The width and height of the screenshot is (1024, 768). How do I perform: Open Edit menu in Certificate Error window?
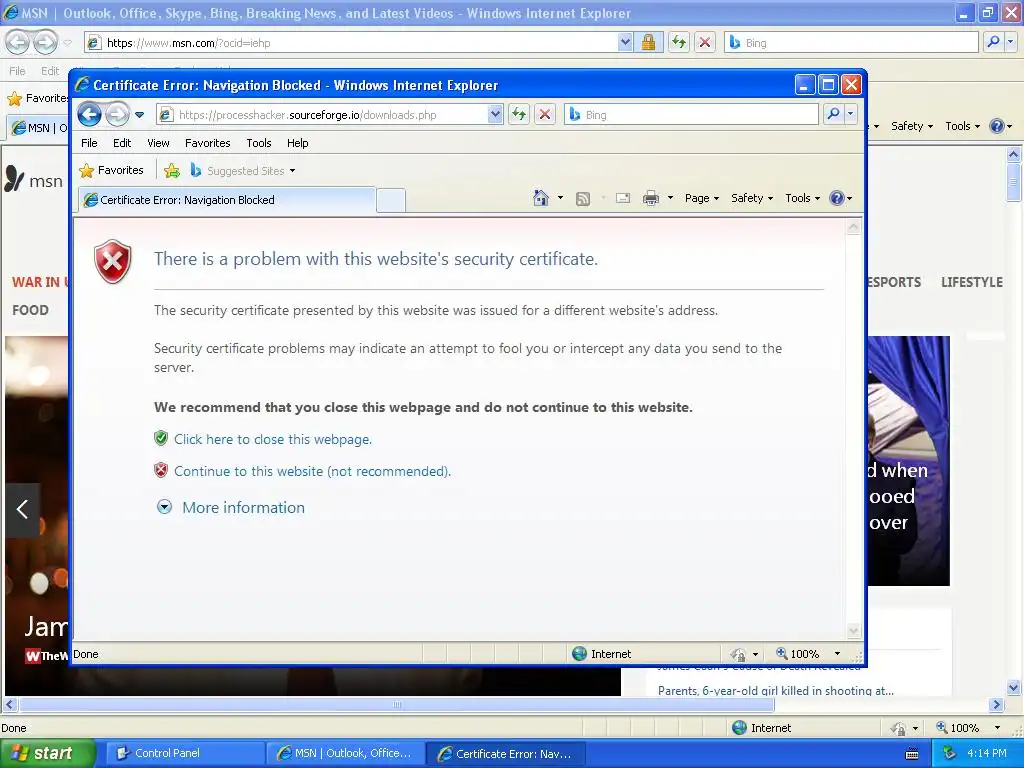pos(121,143)
